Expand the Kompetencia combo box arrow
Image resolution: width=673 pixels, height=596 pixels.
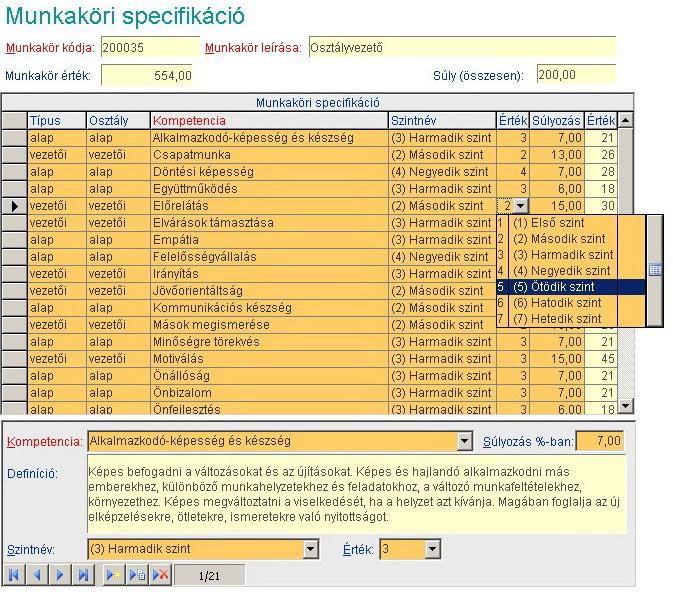point(464,441)
